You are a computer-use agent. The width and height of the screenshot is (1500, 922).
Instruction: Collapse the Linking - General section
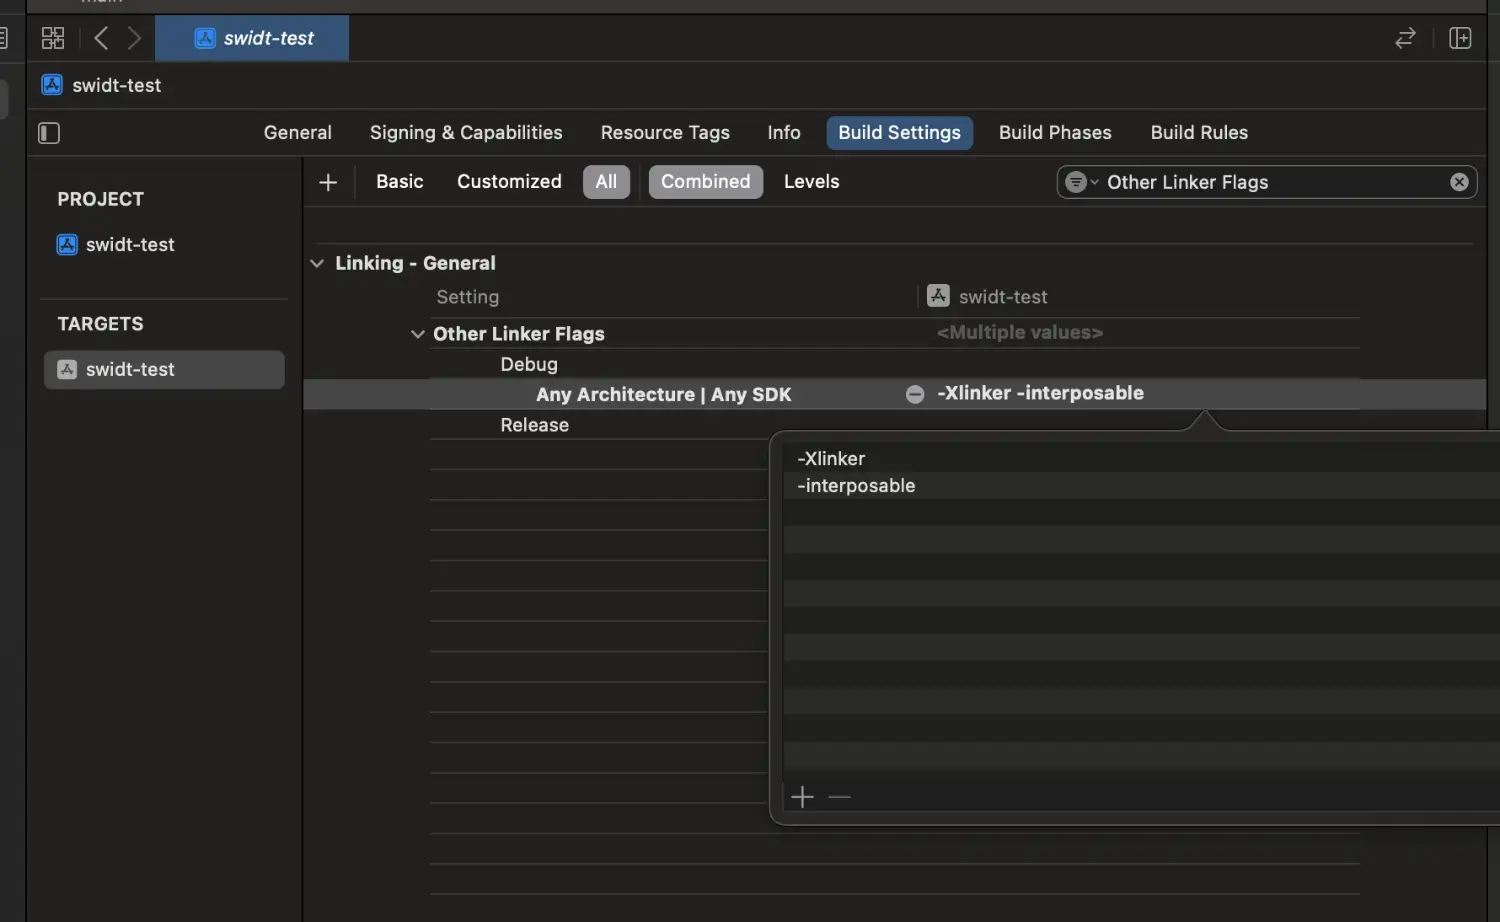click(317, 263)
